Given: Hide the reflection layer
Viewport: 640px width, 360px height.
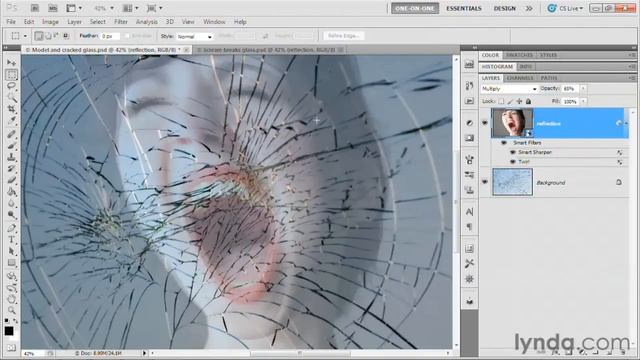Looking at the screenshot, I should (485, 123).
